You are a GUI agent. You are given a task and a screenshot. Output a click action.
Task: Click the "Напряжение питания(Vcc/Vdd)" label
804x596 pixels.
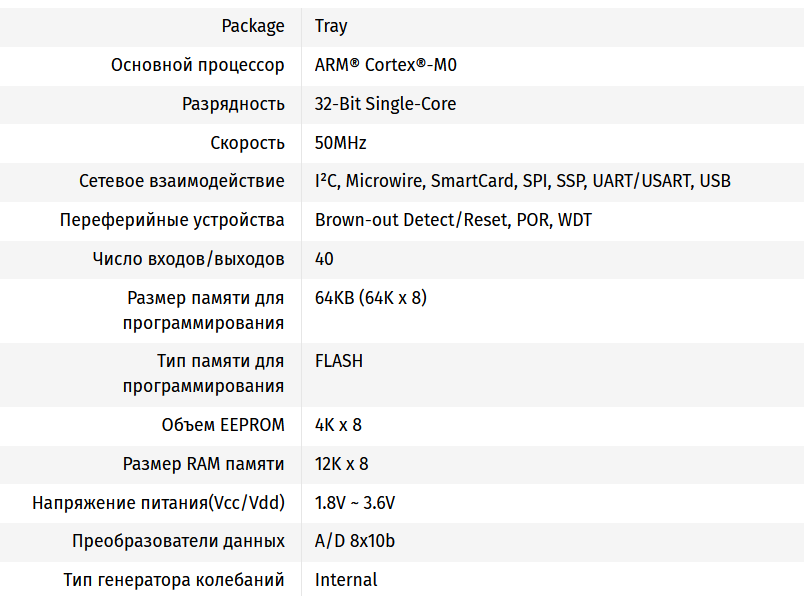pos(158,502)
